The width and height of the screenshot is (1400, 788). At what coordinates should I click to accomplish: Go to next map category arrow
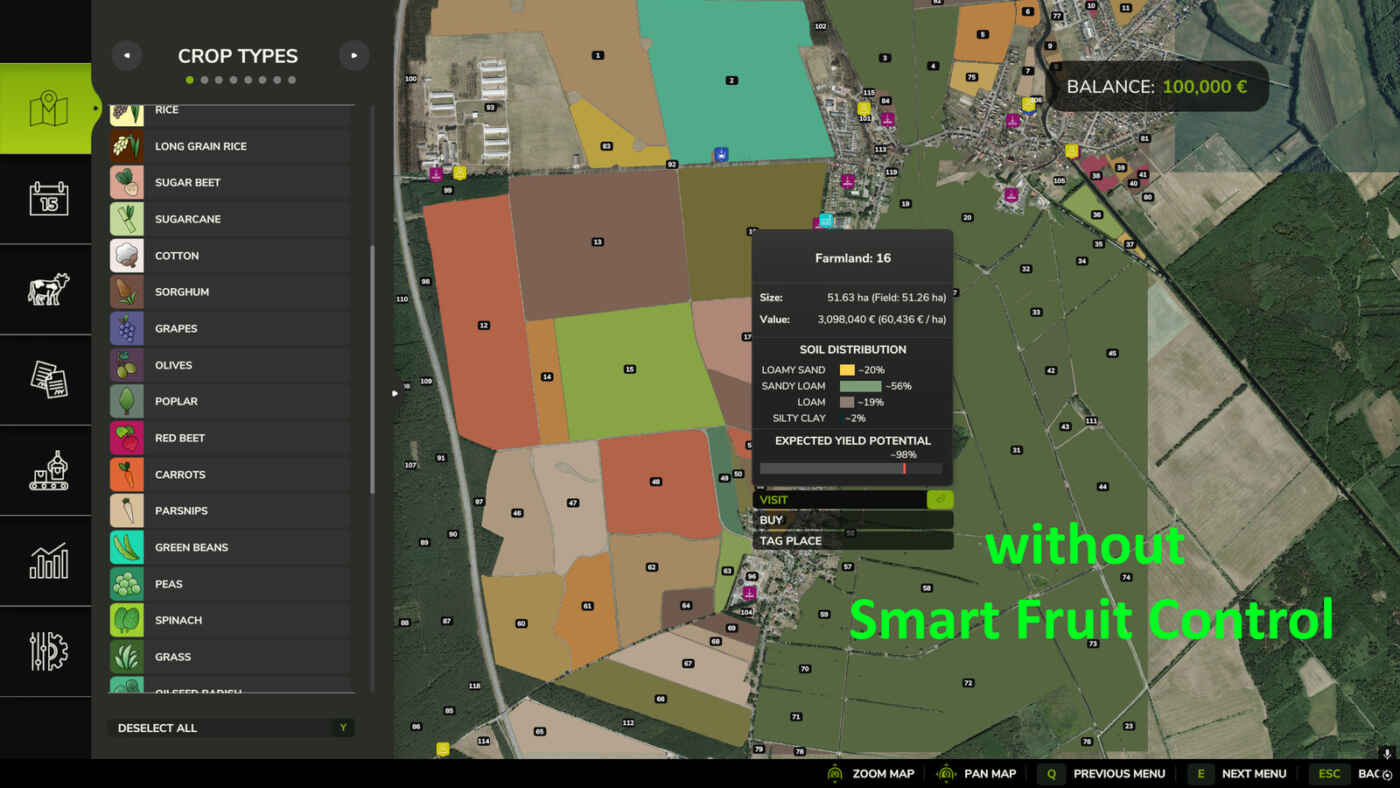pos(354,56)
